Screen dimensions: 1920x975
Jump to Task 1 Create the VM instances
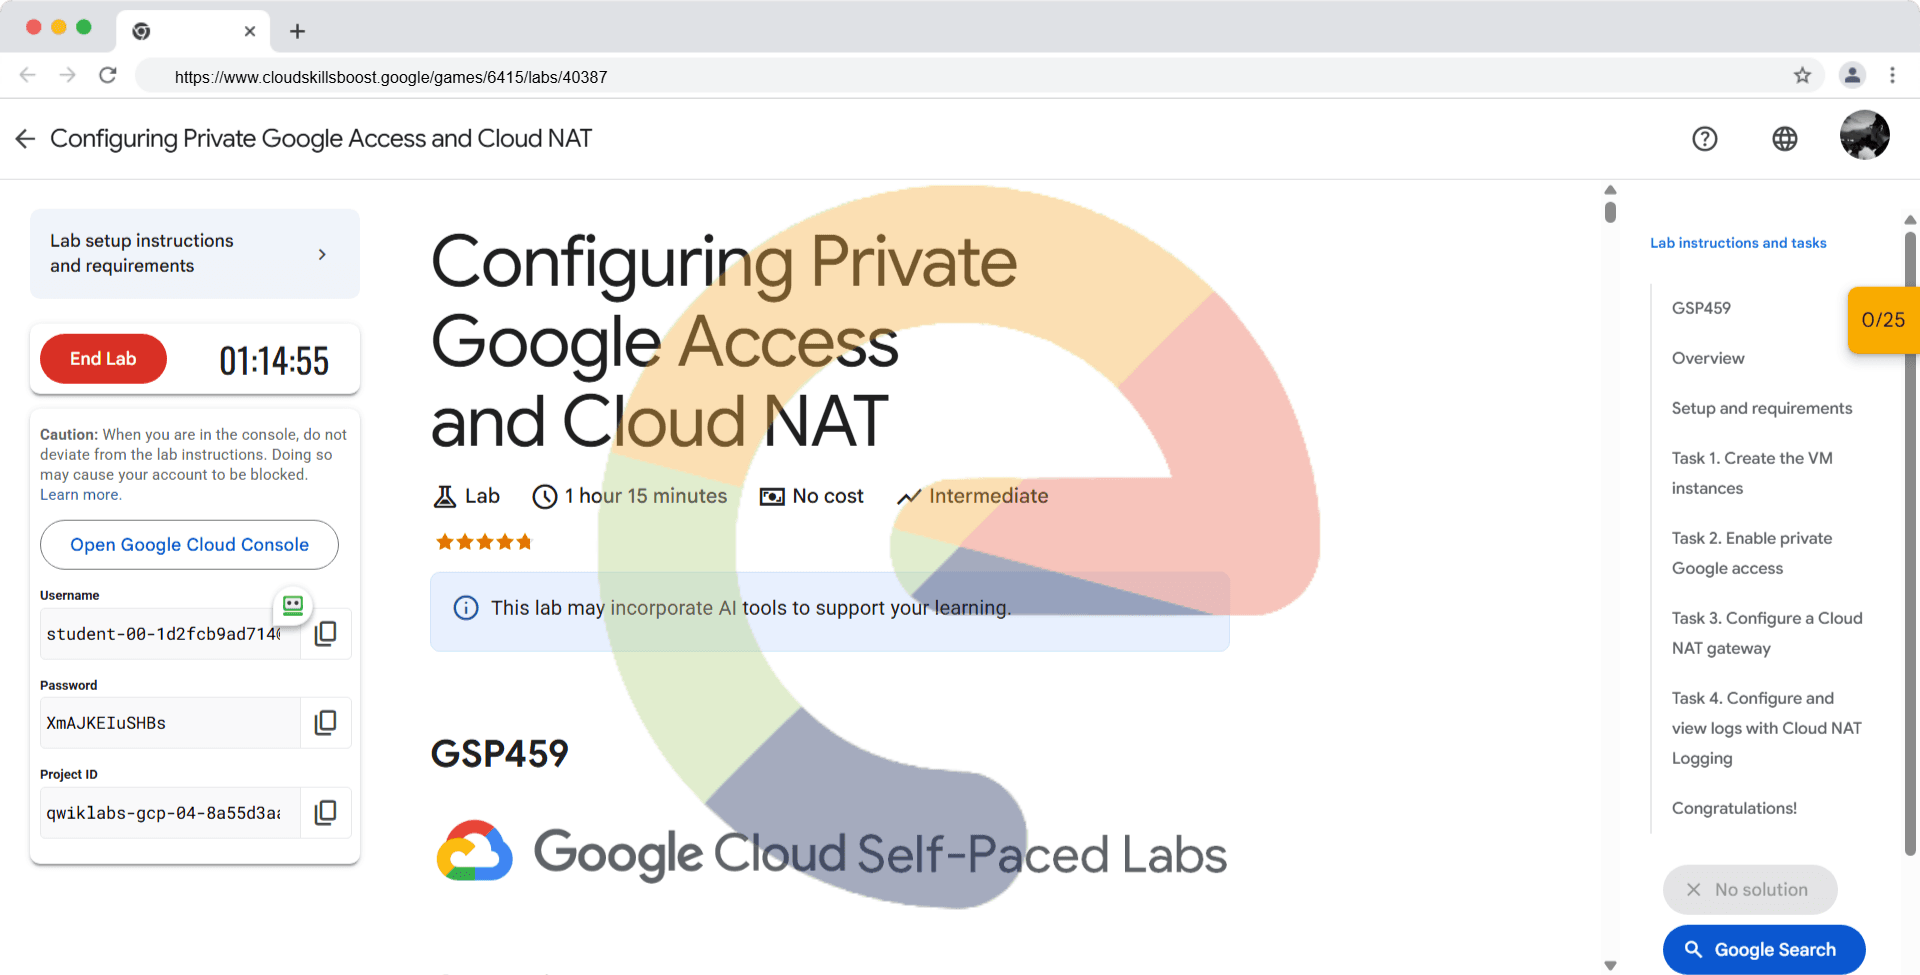[1751, 473]
